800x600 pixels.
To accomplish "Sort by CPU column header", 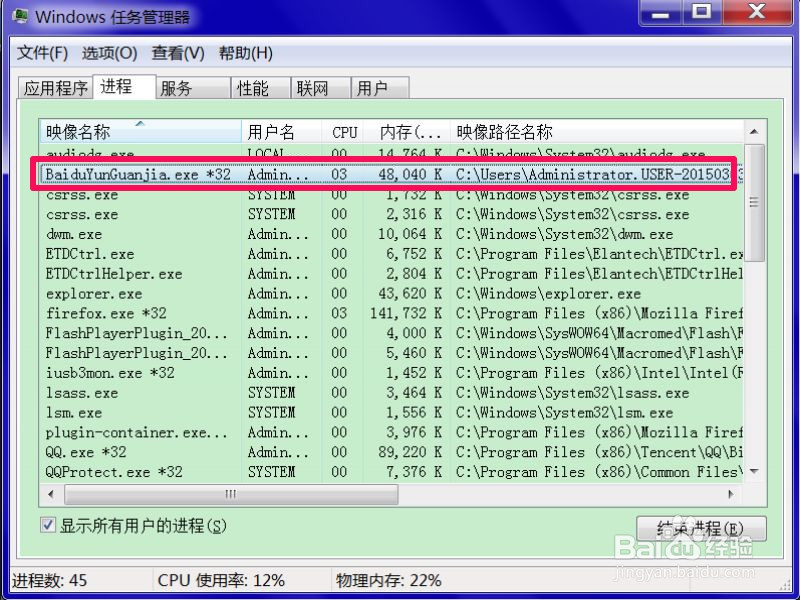I will (x=342, y=132).
